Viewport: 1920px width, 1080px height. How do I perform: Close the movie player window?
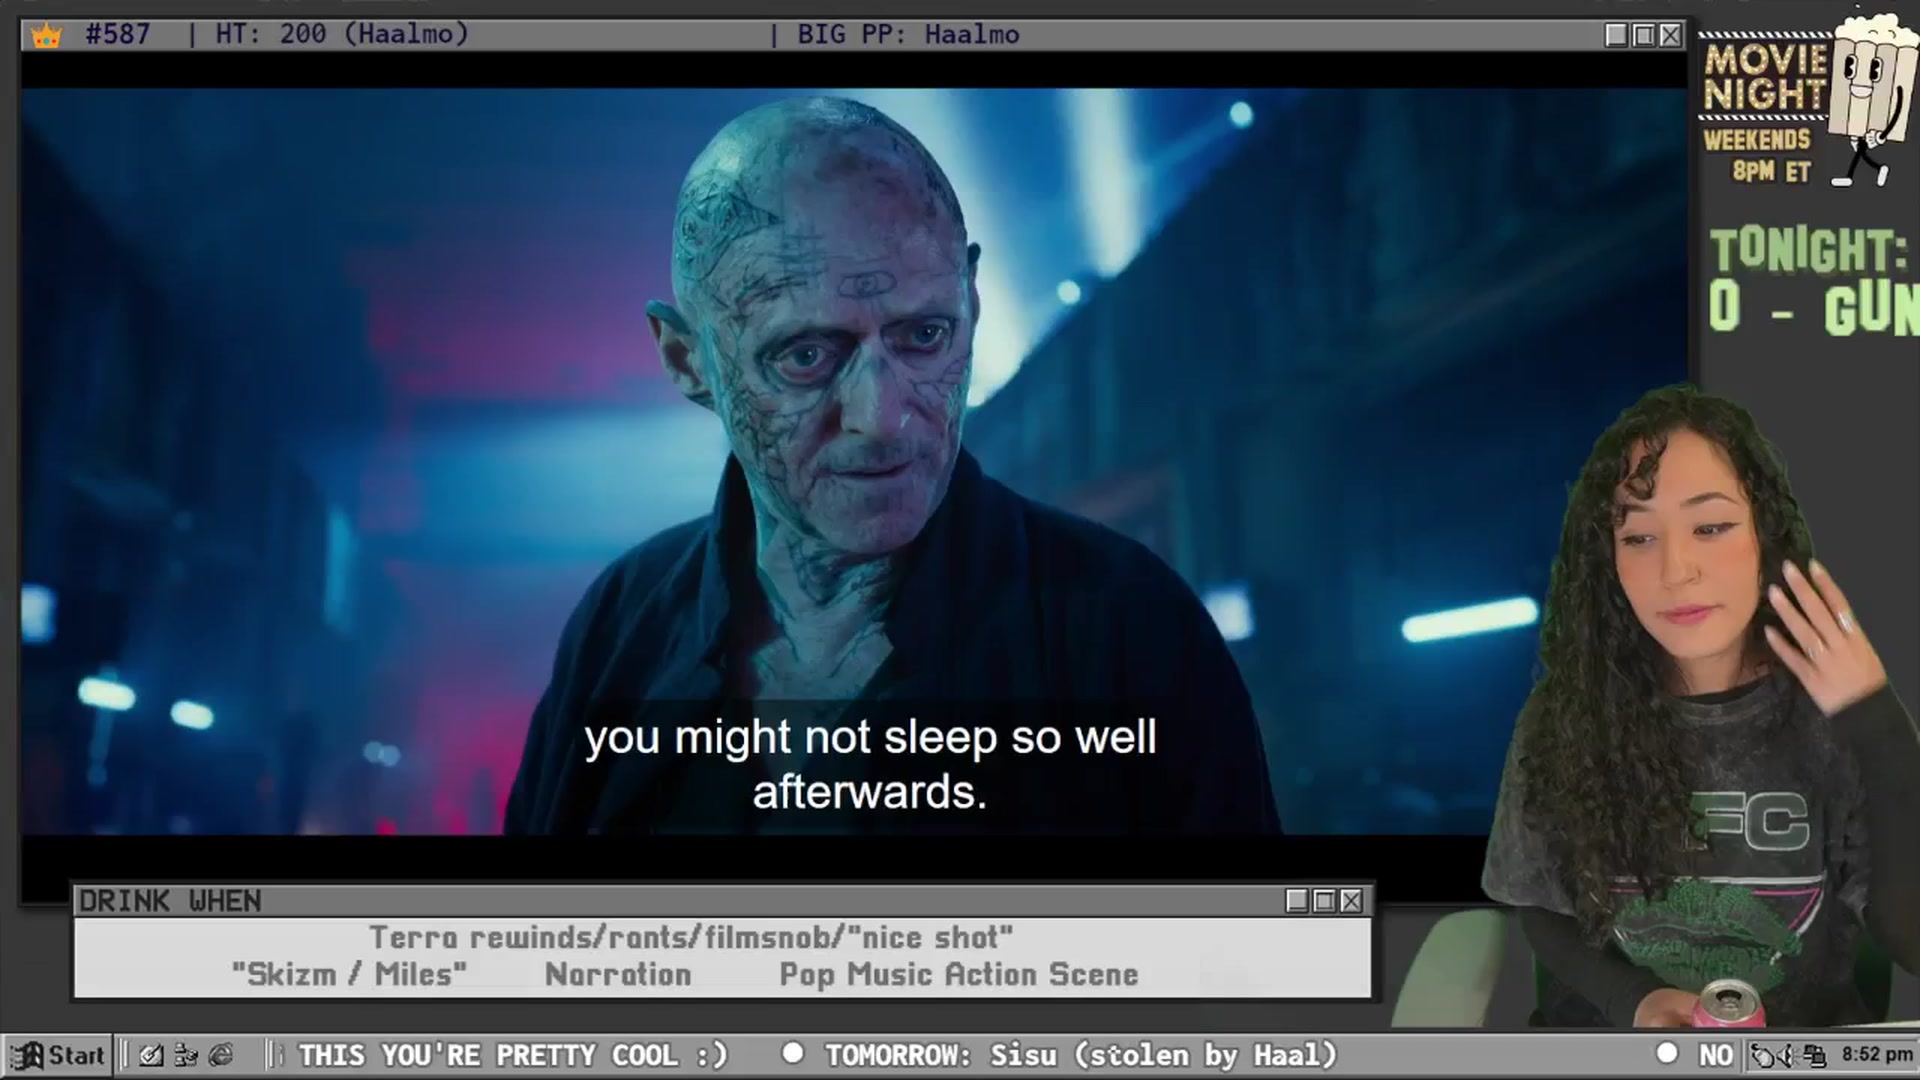point(1670,35)
